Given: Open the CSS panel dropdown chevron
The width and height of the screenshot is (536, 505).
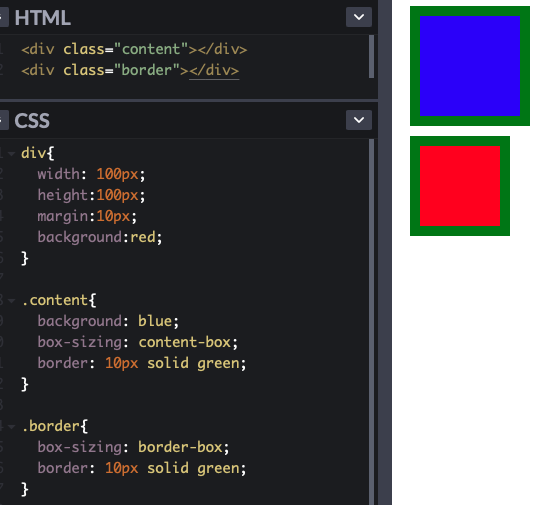Looking at the screenshot, I should tap(359, 120).
